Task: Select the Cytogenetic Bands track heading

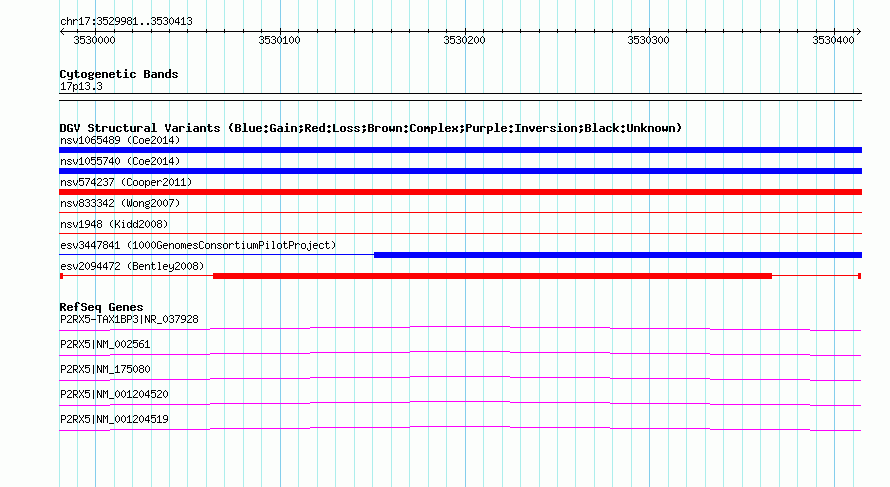Action: 119,74
